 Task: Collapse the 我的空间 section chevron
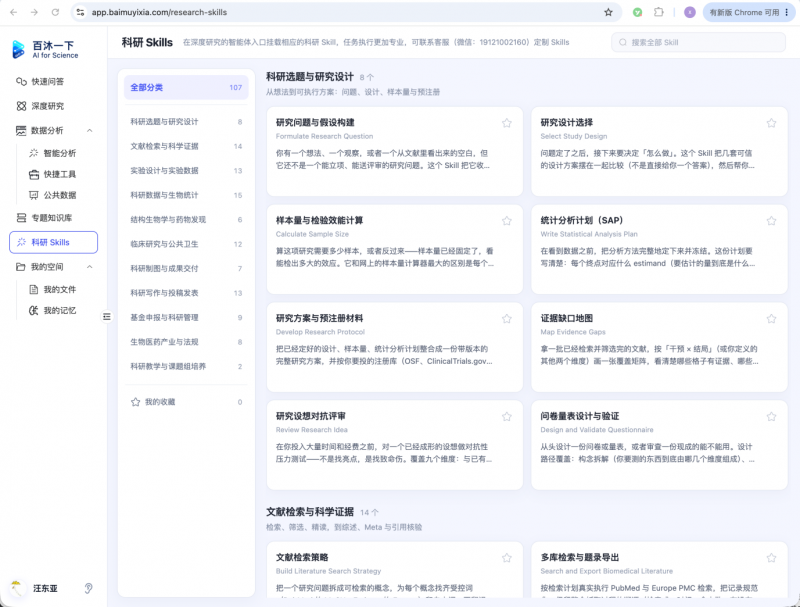coord(90,267)
